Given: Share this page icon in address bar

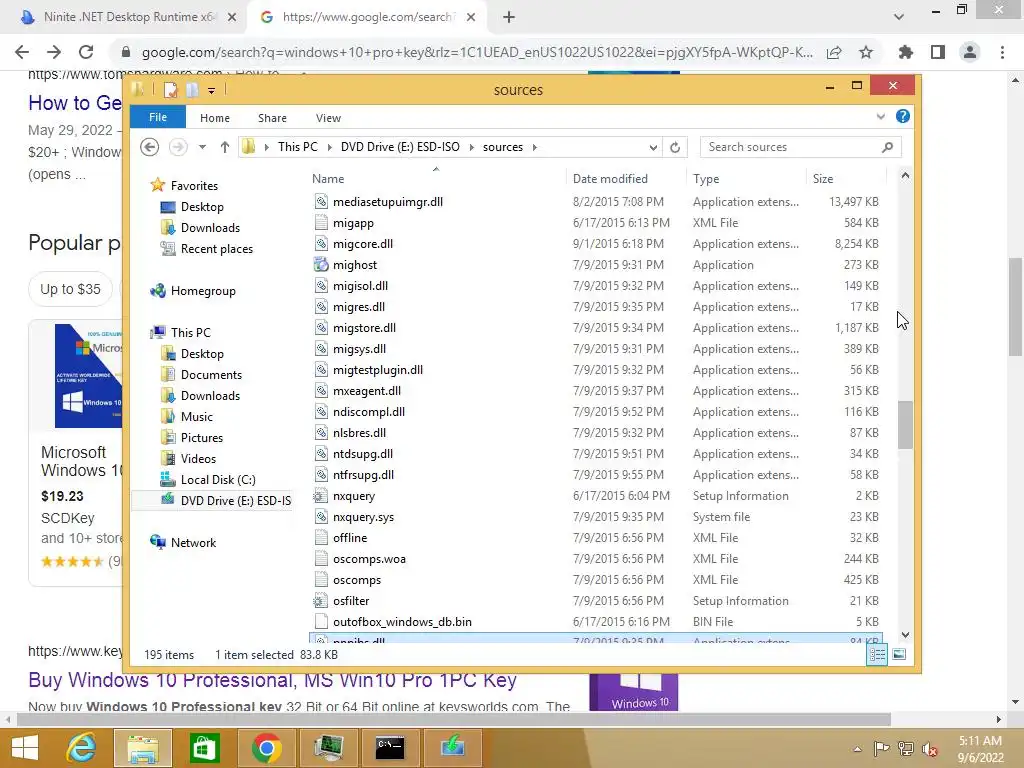Looking at the screenshot, I should pos(834,52).
